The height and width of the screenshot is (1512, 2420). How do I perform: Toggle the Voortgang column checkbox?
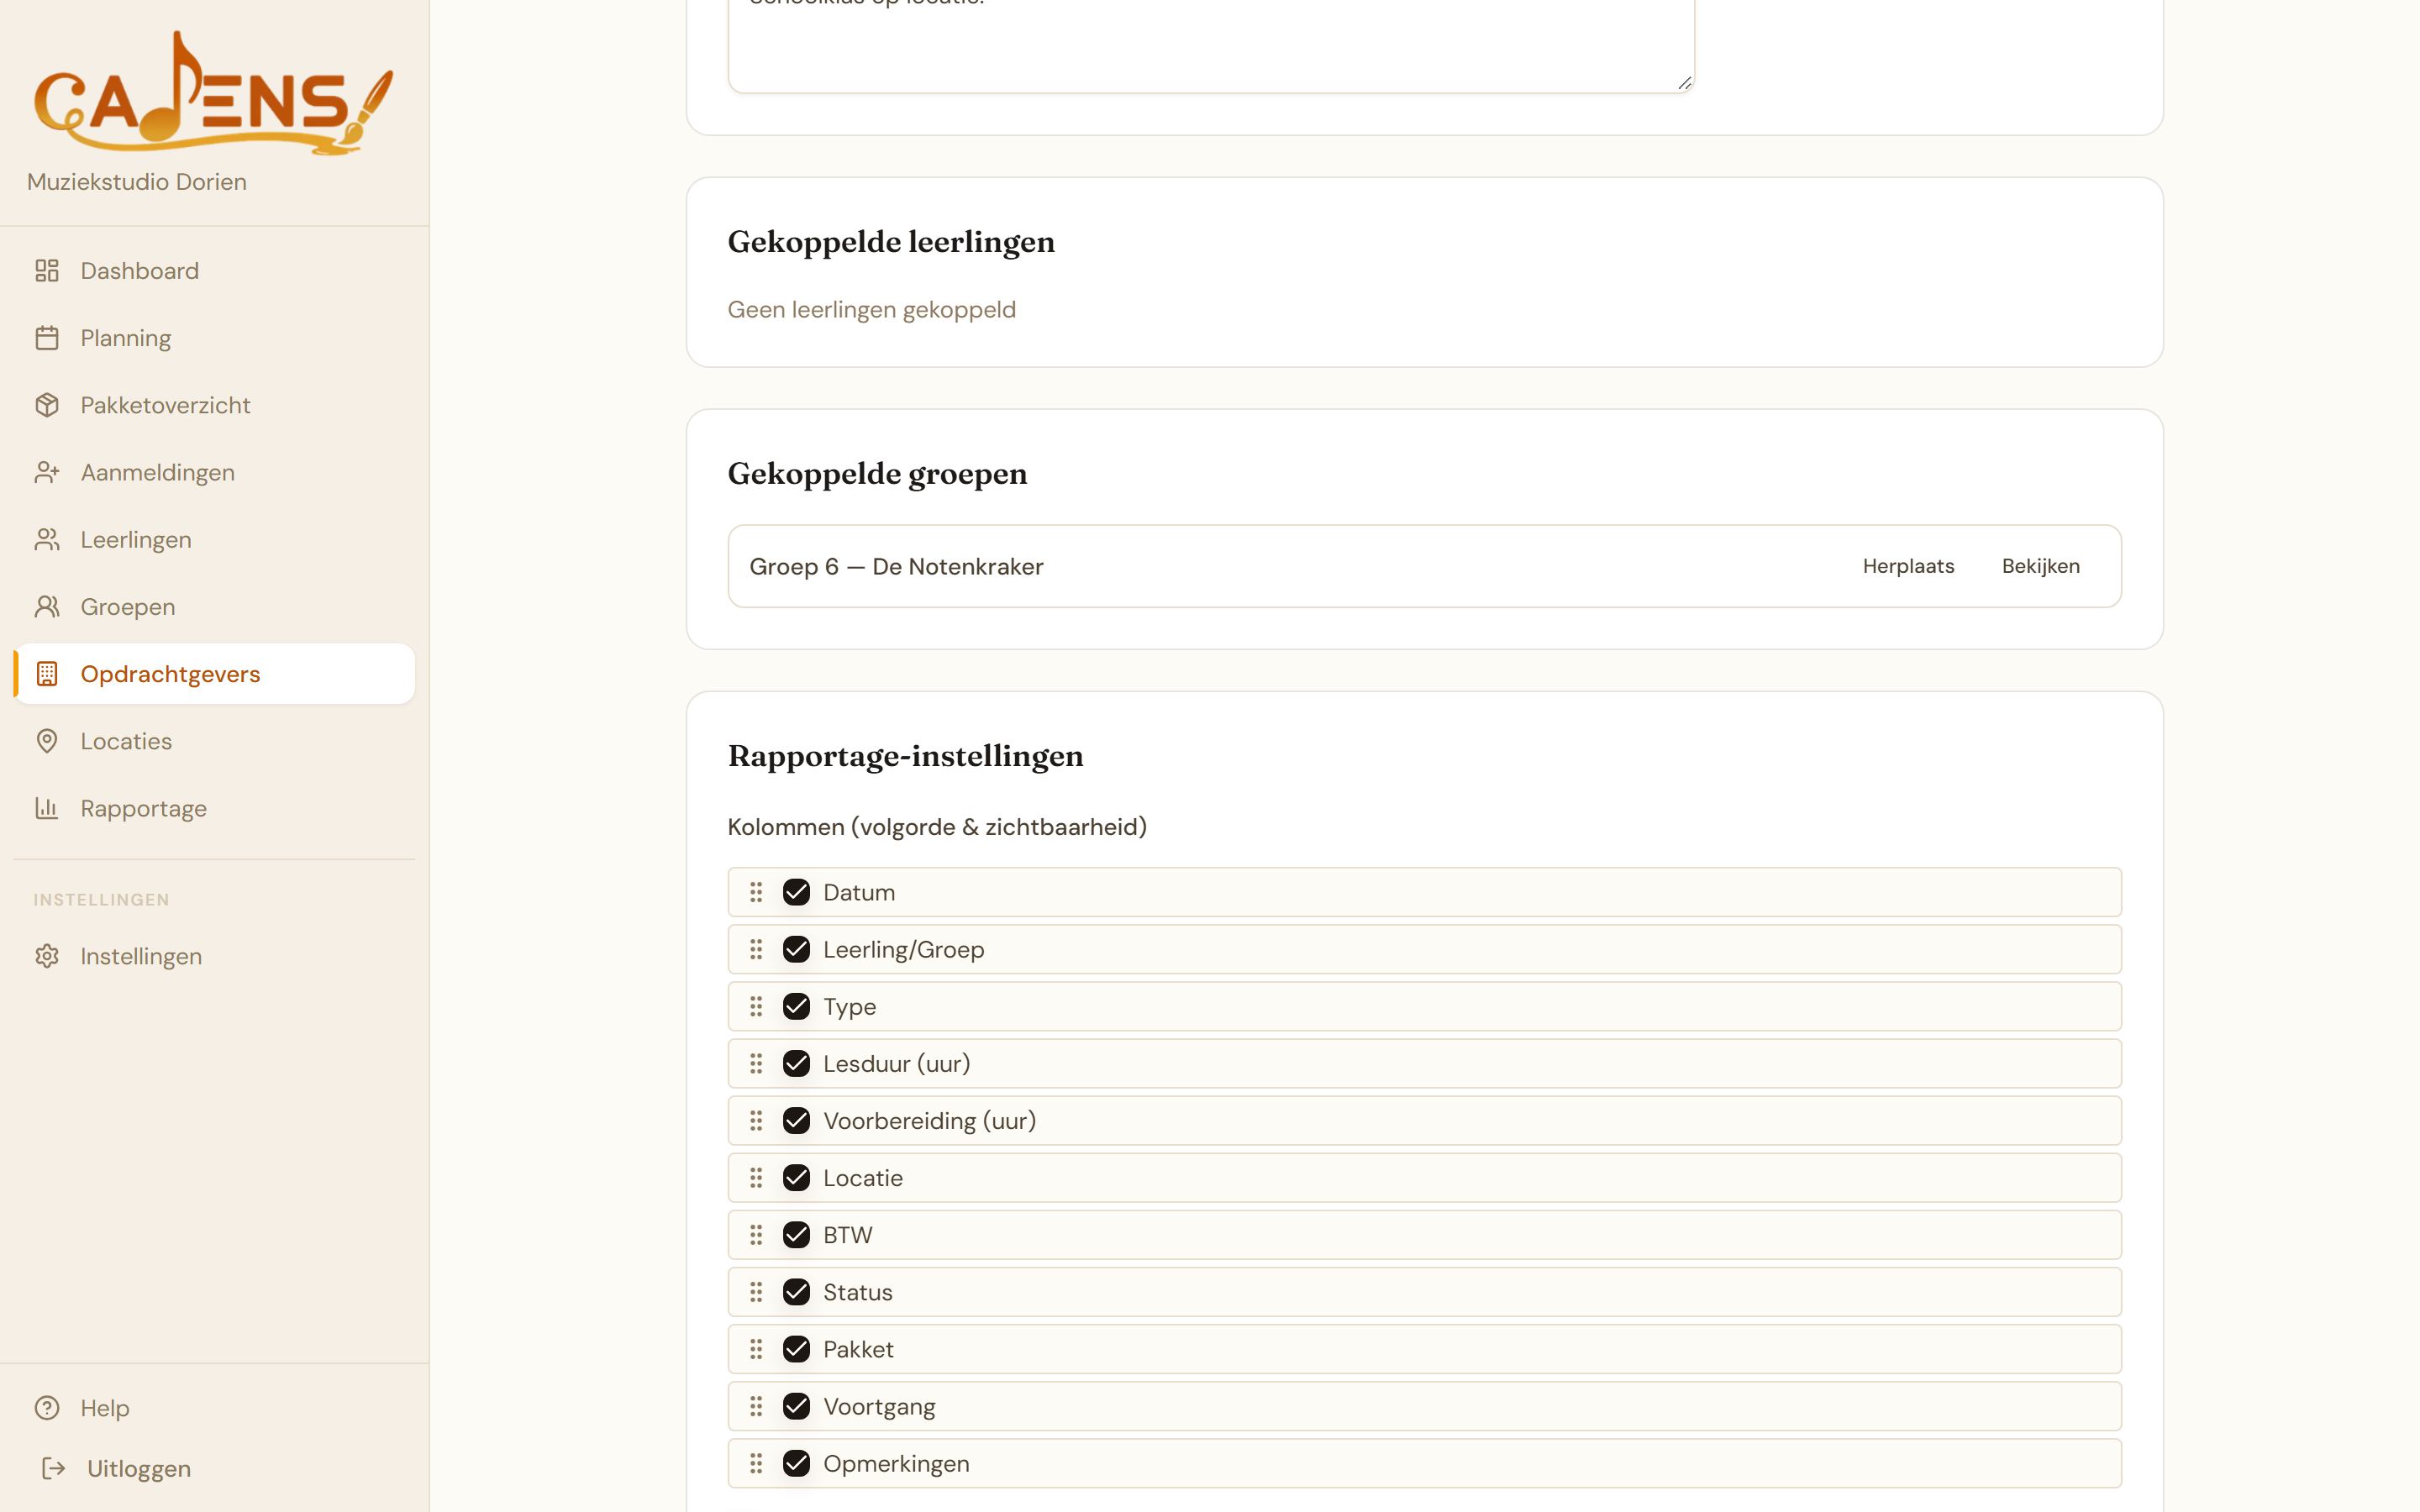tap(796, 1406)
